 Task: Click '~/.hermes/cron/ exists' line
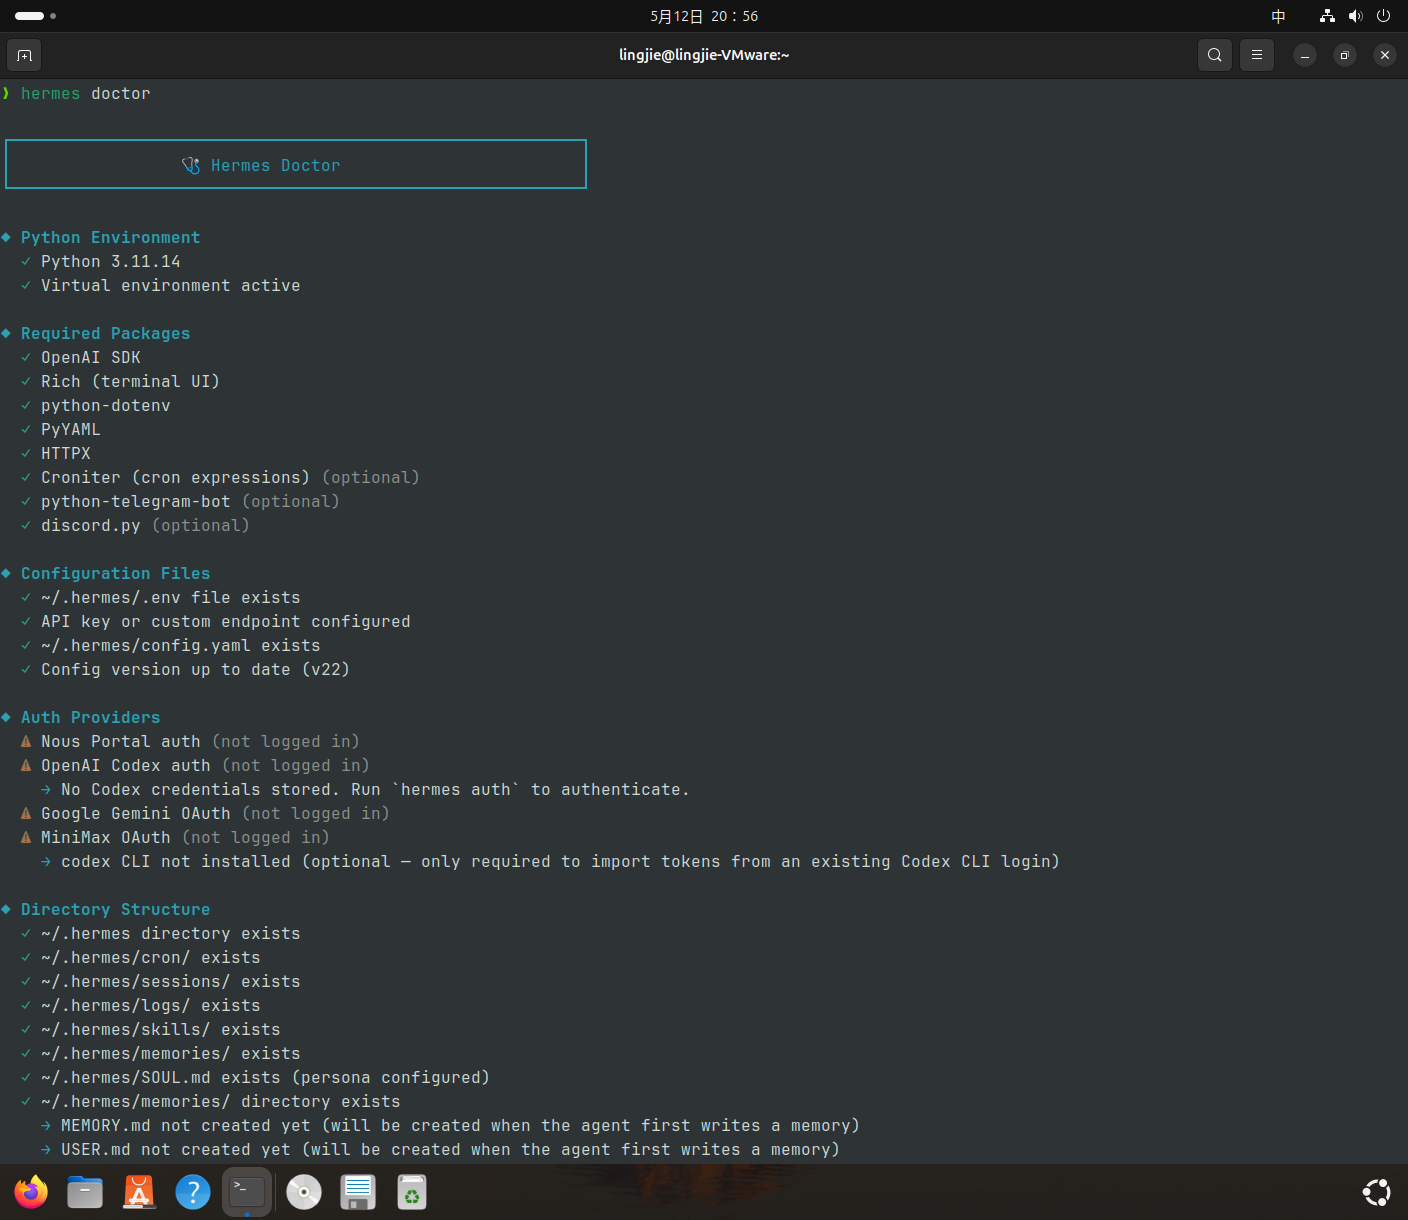click(x=150, y=958)
